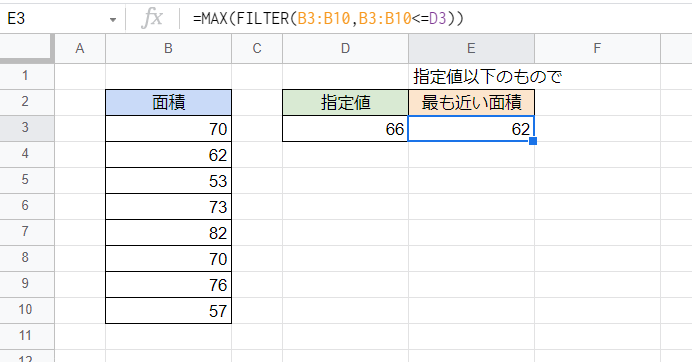This screenshot has height=362, width=692.
Task: Select column A header
Action: (x=80, y=49)
